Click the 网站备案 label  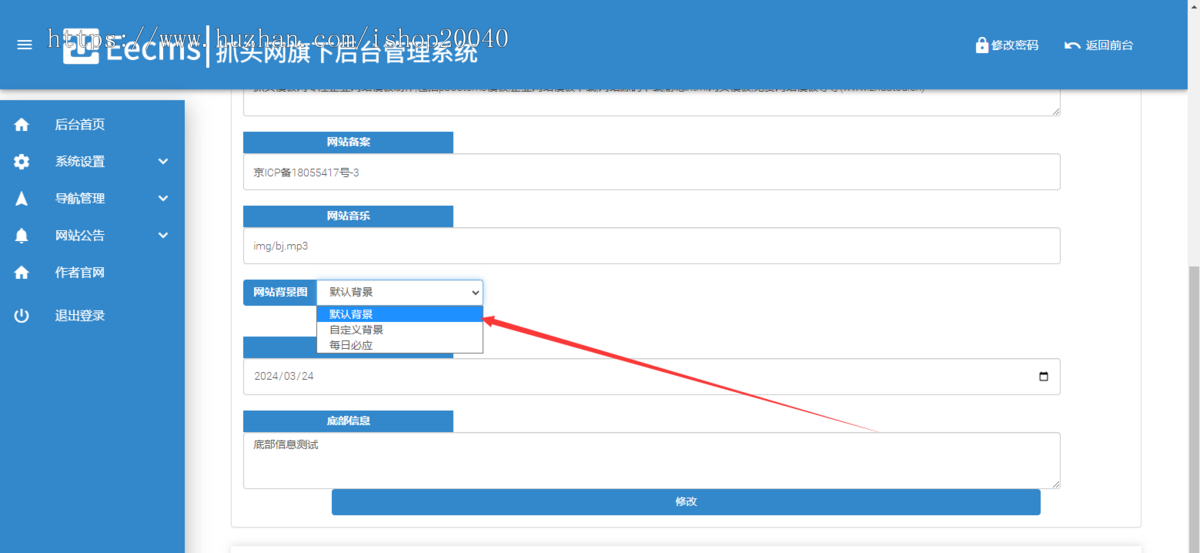pyautogui.click(x=348, y=142)
